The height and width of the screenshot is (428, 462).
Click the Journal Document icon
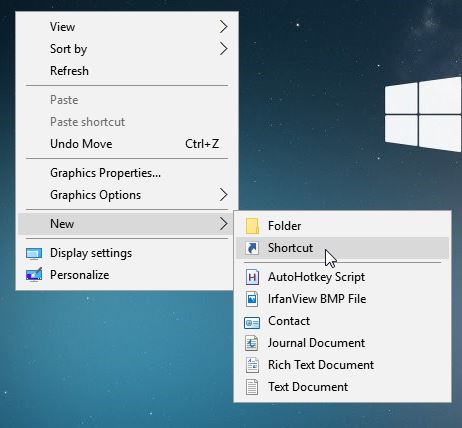tap(252, 343)
